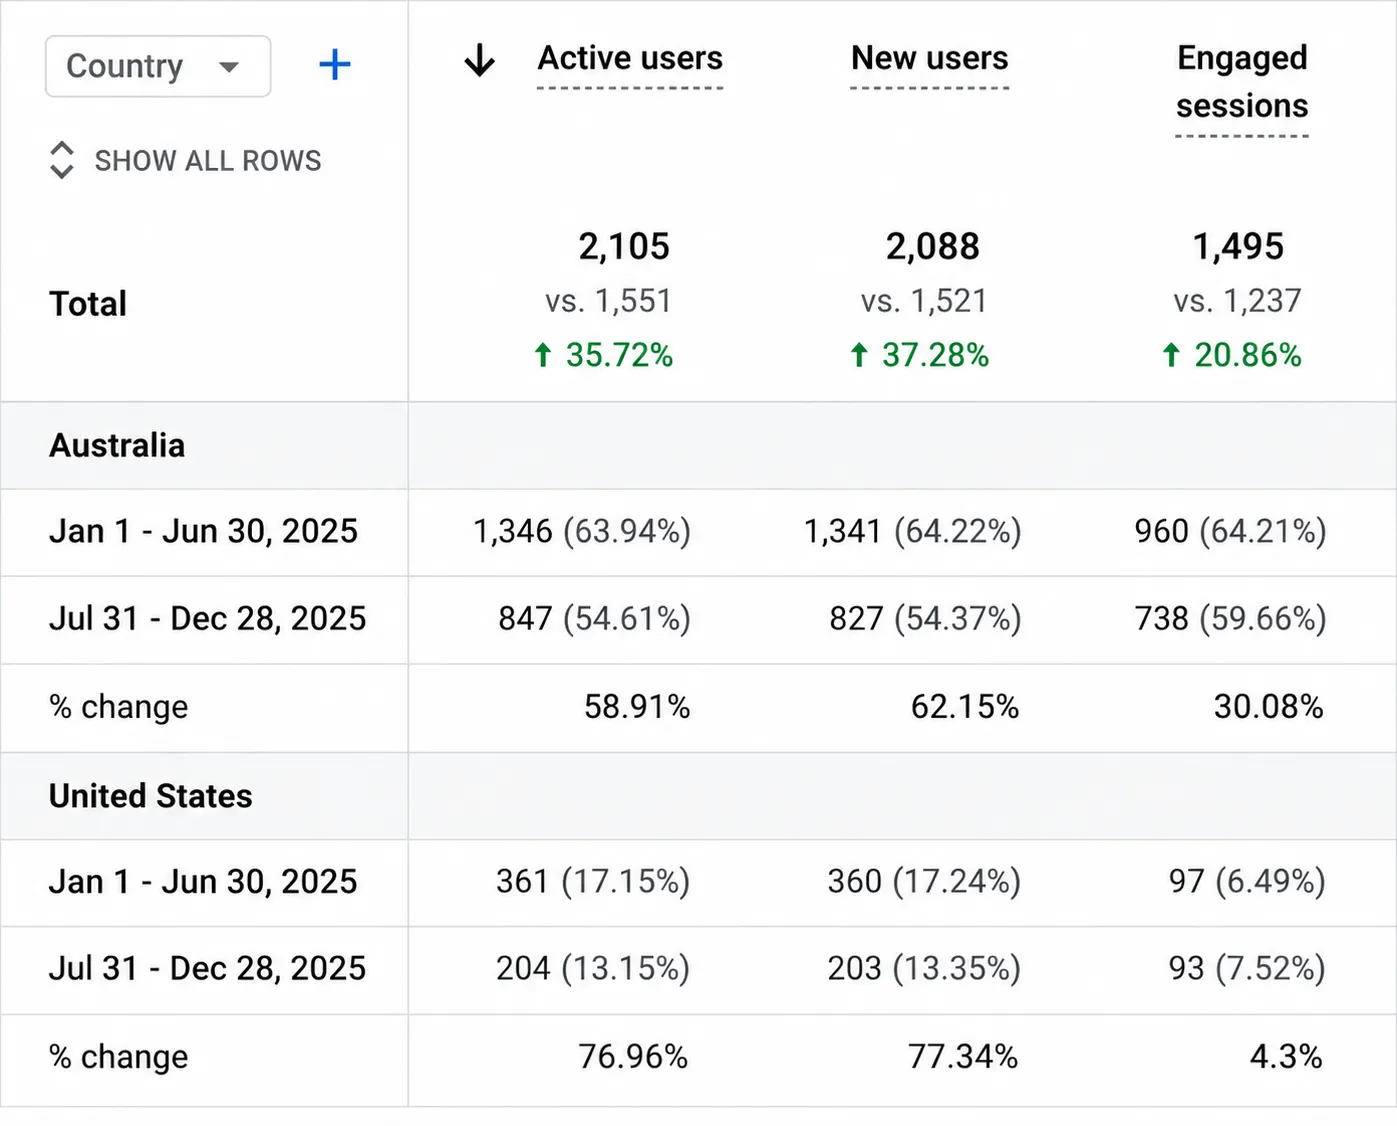The image size is (1397, 1126).
Task: Click the 35.72% Active users increase indicator
Action: 603,355
